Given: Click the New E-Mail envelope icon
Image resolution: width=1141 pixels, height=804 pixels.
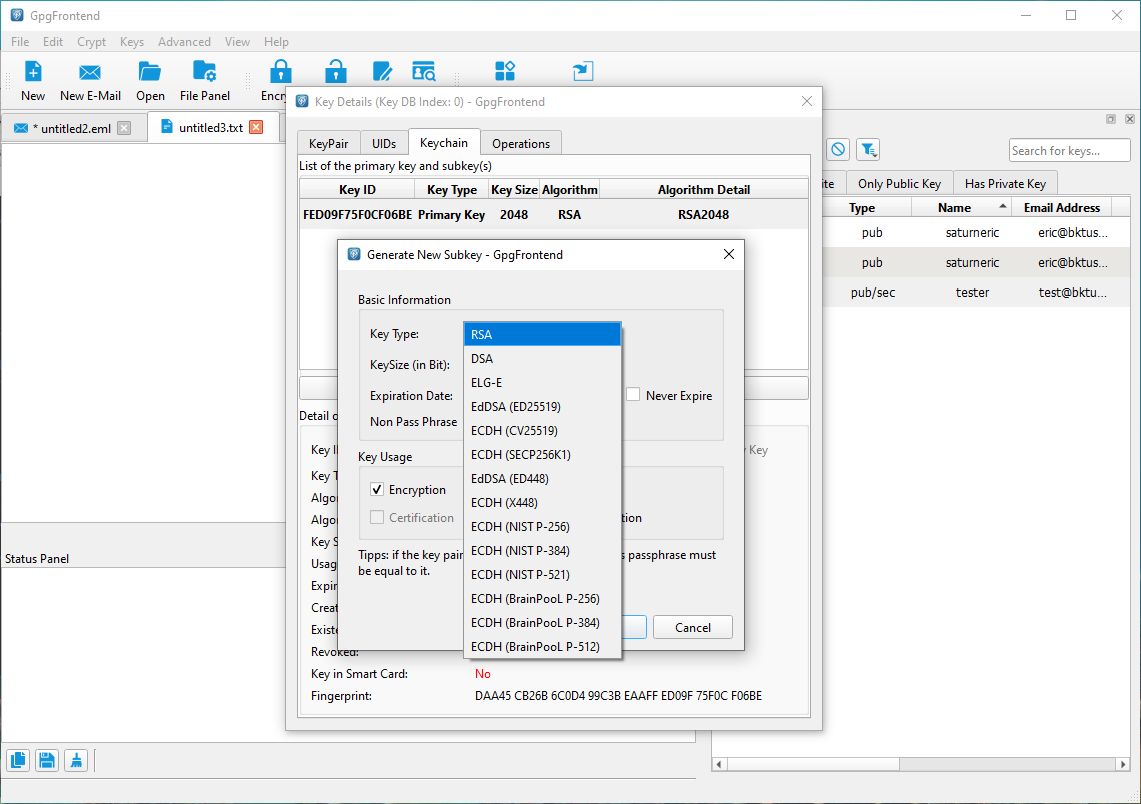Looking at the screenshot, I should [x=90, y=71].
